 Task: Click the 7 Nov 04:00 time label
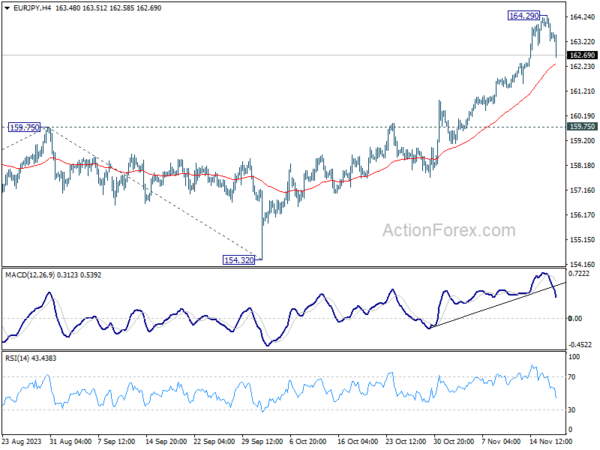(x=500, y=442)
